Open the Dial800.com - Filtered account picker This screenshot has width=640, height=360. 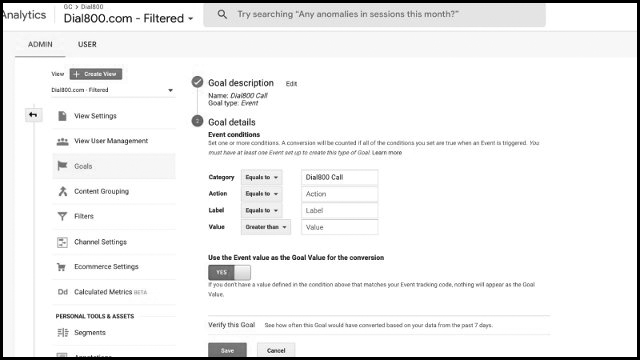pyautogui.click(x=128, y=18)
